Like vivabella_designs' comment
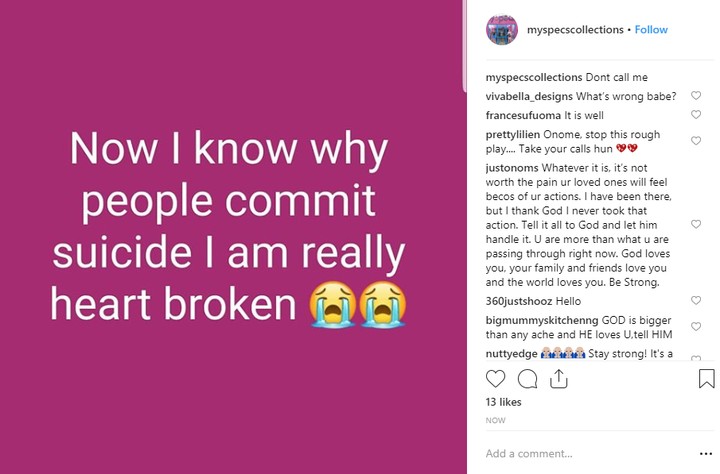The height and width of the screenshot is (474, 720). point(696,97)
